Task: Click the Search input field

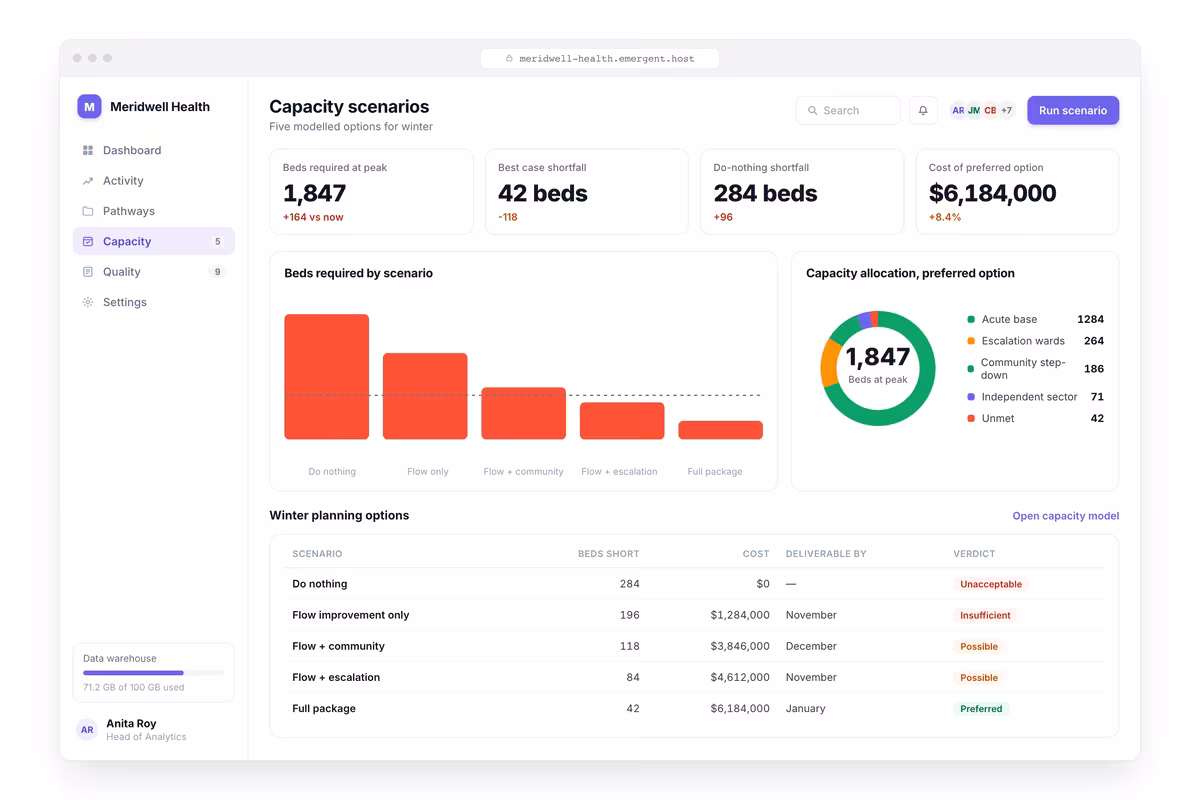Action: click(848, 111)
